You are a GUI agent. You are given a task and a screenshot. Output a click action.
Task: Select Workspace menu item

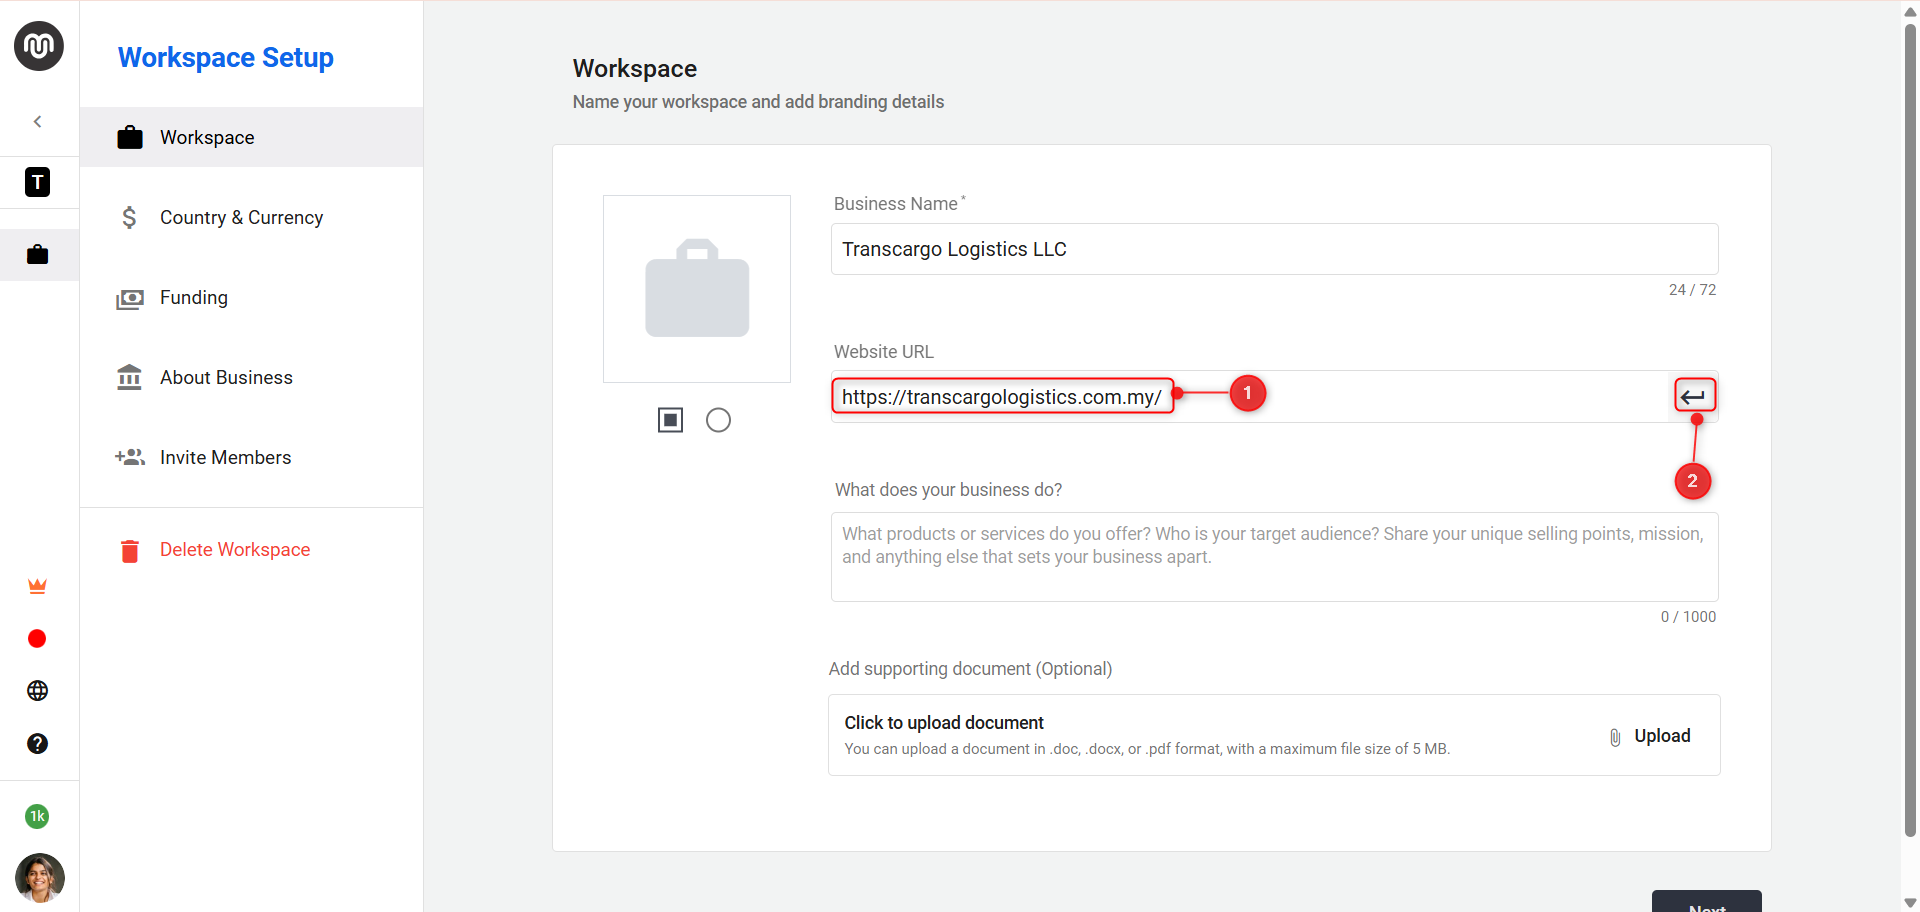tap(252, 137)
